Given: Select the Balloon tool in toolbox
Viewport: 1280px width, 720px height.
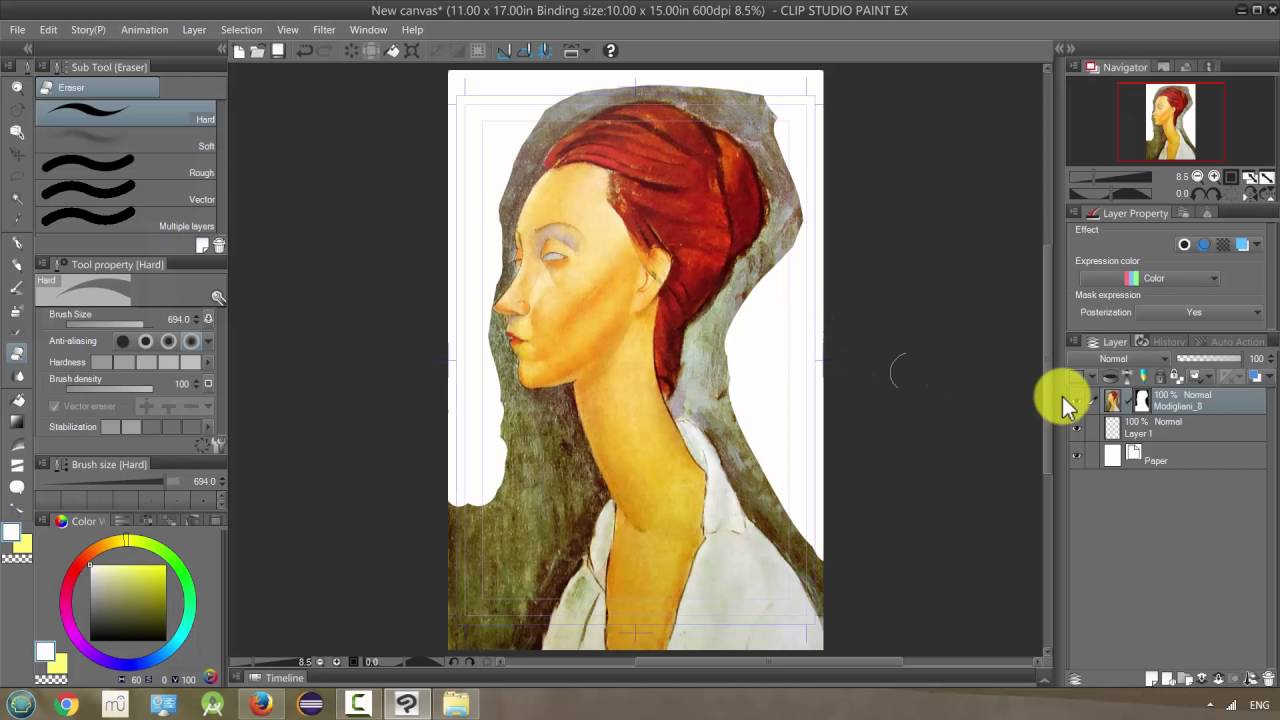Looking at the screenshot, I should 17,487.
